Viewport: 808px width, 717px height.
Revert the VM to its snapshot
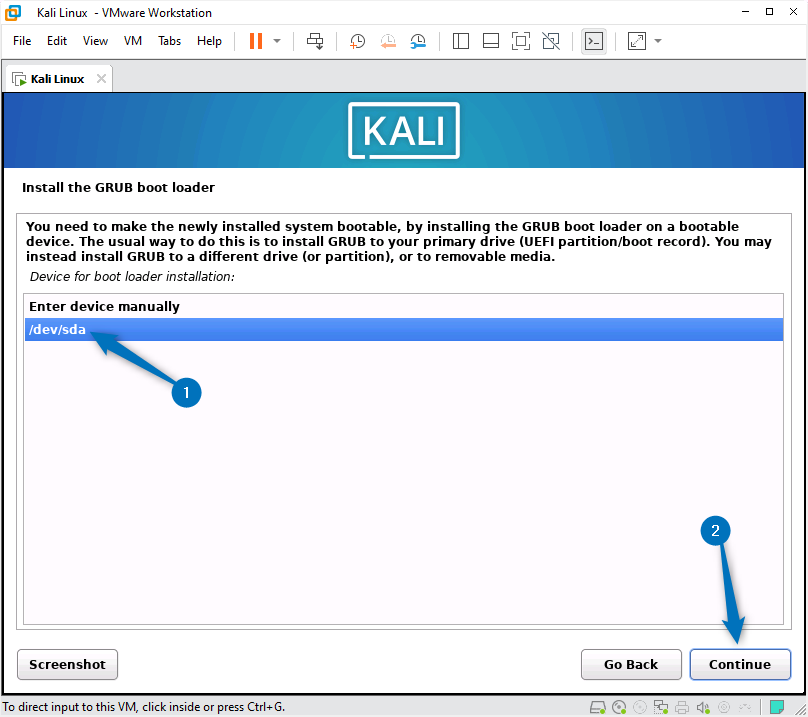click(388, 41)
